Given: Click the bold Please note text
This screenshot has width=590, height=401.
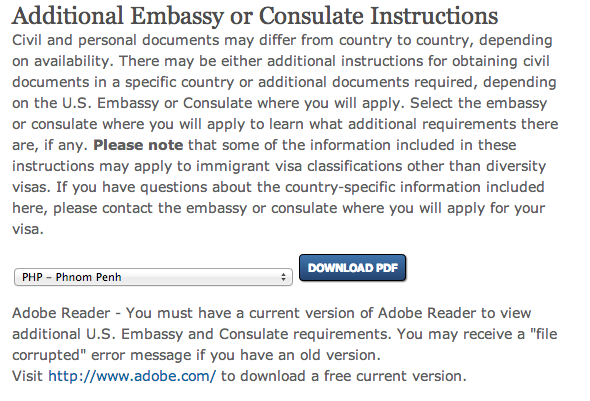Looking at the screenshot, I should click(x=138, y=145).
